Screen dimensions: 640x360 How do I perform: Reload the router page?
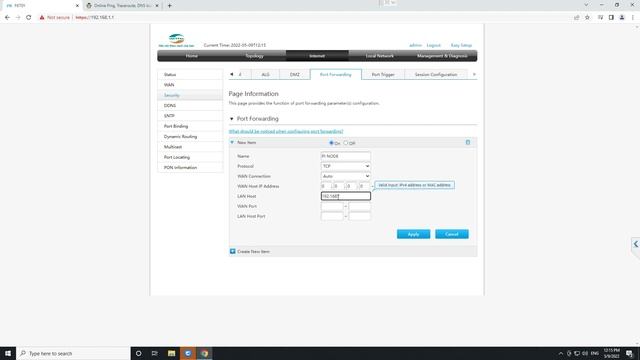[29, 18]
